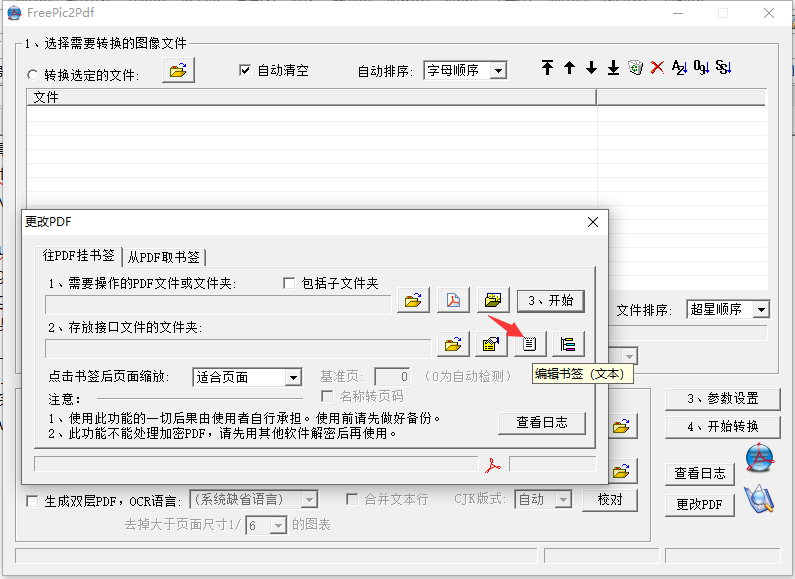Click the 更改PDF button in main window

(700, 504)
